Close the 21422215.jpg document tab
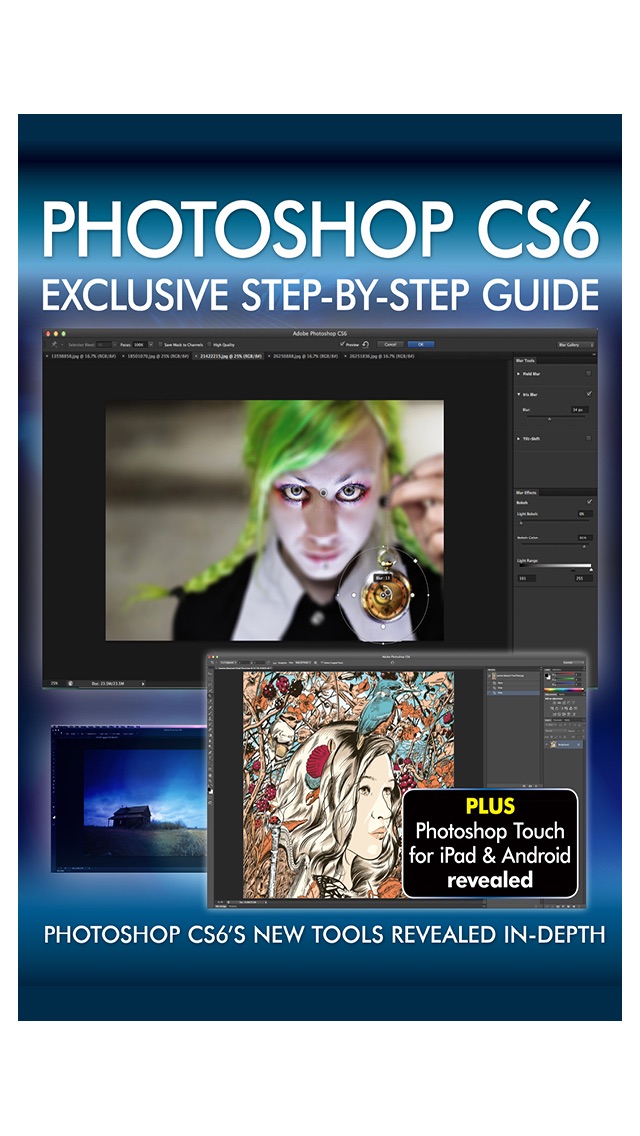 point(196,356)
